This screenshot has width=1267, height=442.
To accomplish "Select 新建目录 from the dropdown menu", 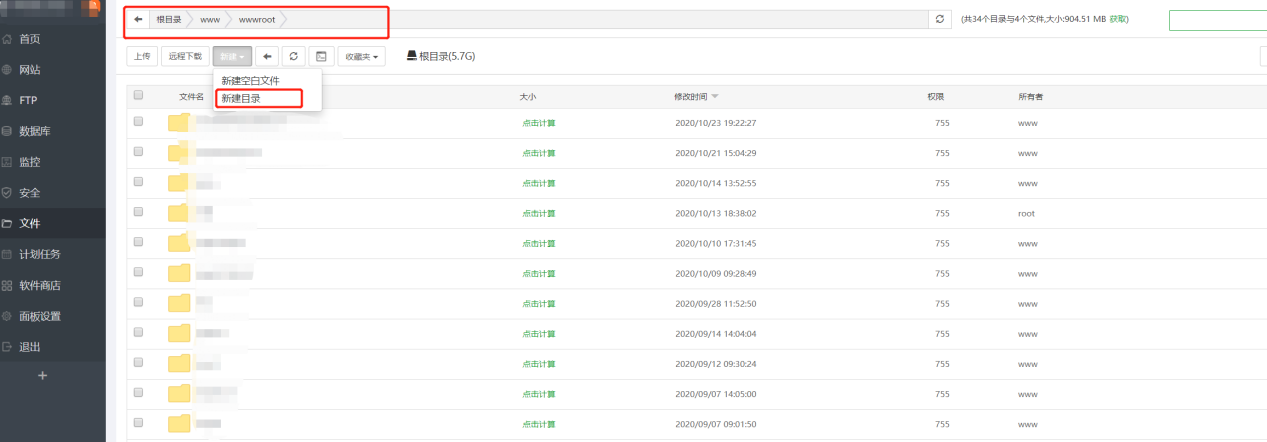I will tap(241, 98).
